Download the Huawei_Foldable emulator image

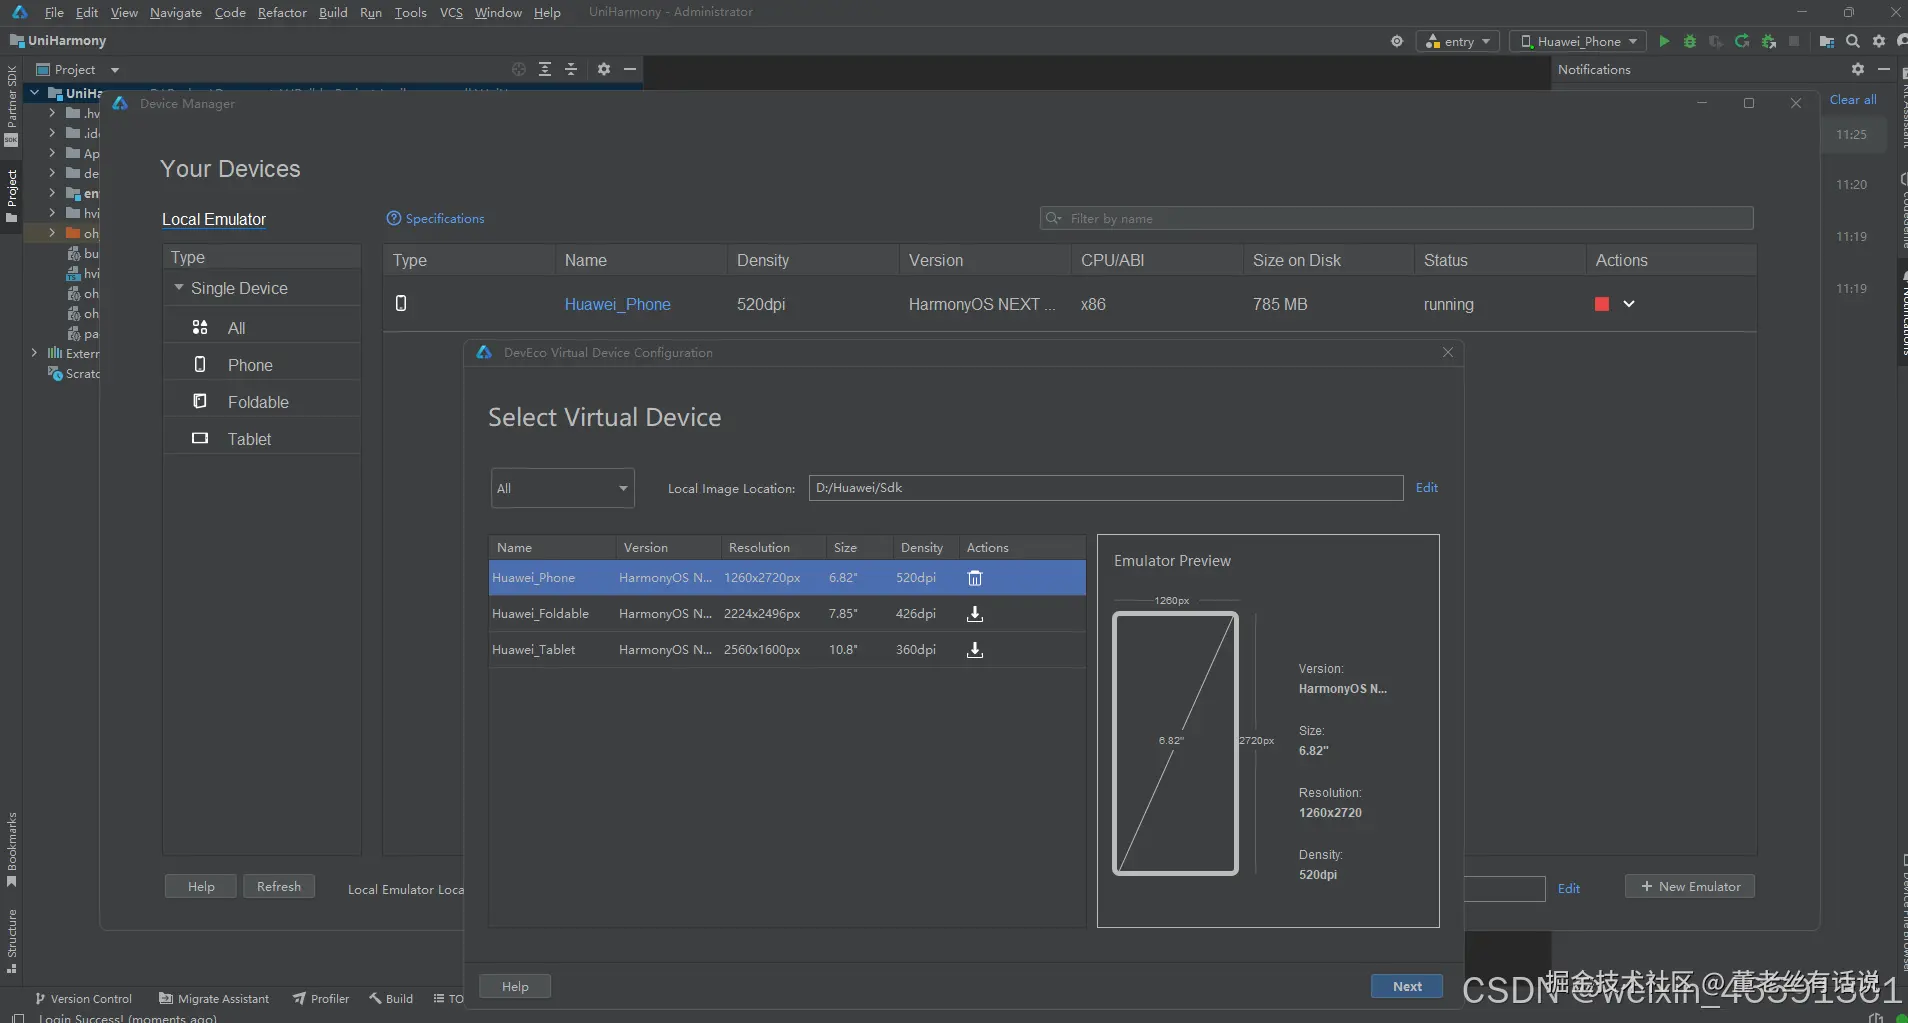tap(975, 614)
